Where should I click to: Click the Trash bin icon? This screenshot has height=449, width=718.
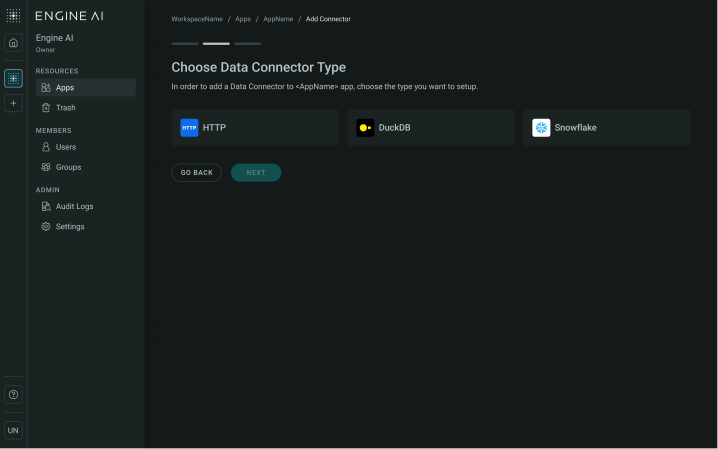[46, 108]
